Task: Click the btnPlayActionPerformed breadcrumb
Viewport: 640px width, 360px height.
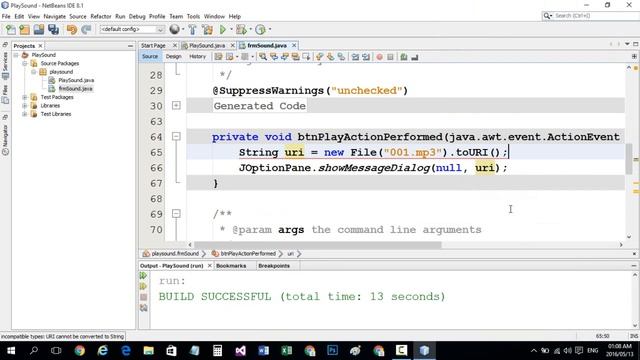Action: (248, 253)
